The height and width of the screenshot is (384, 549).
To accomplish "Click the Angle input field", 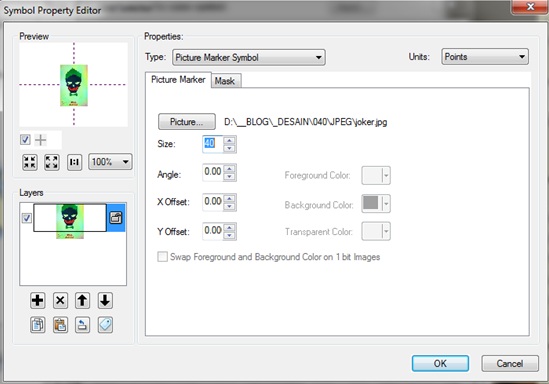I will point(213,172).
